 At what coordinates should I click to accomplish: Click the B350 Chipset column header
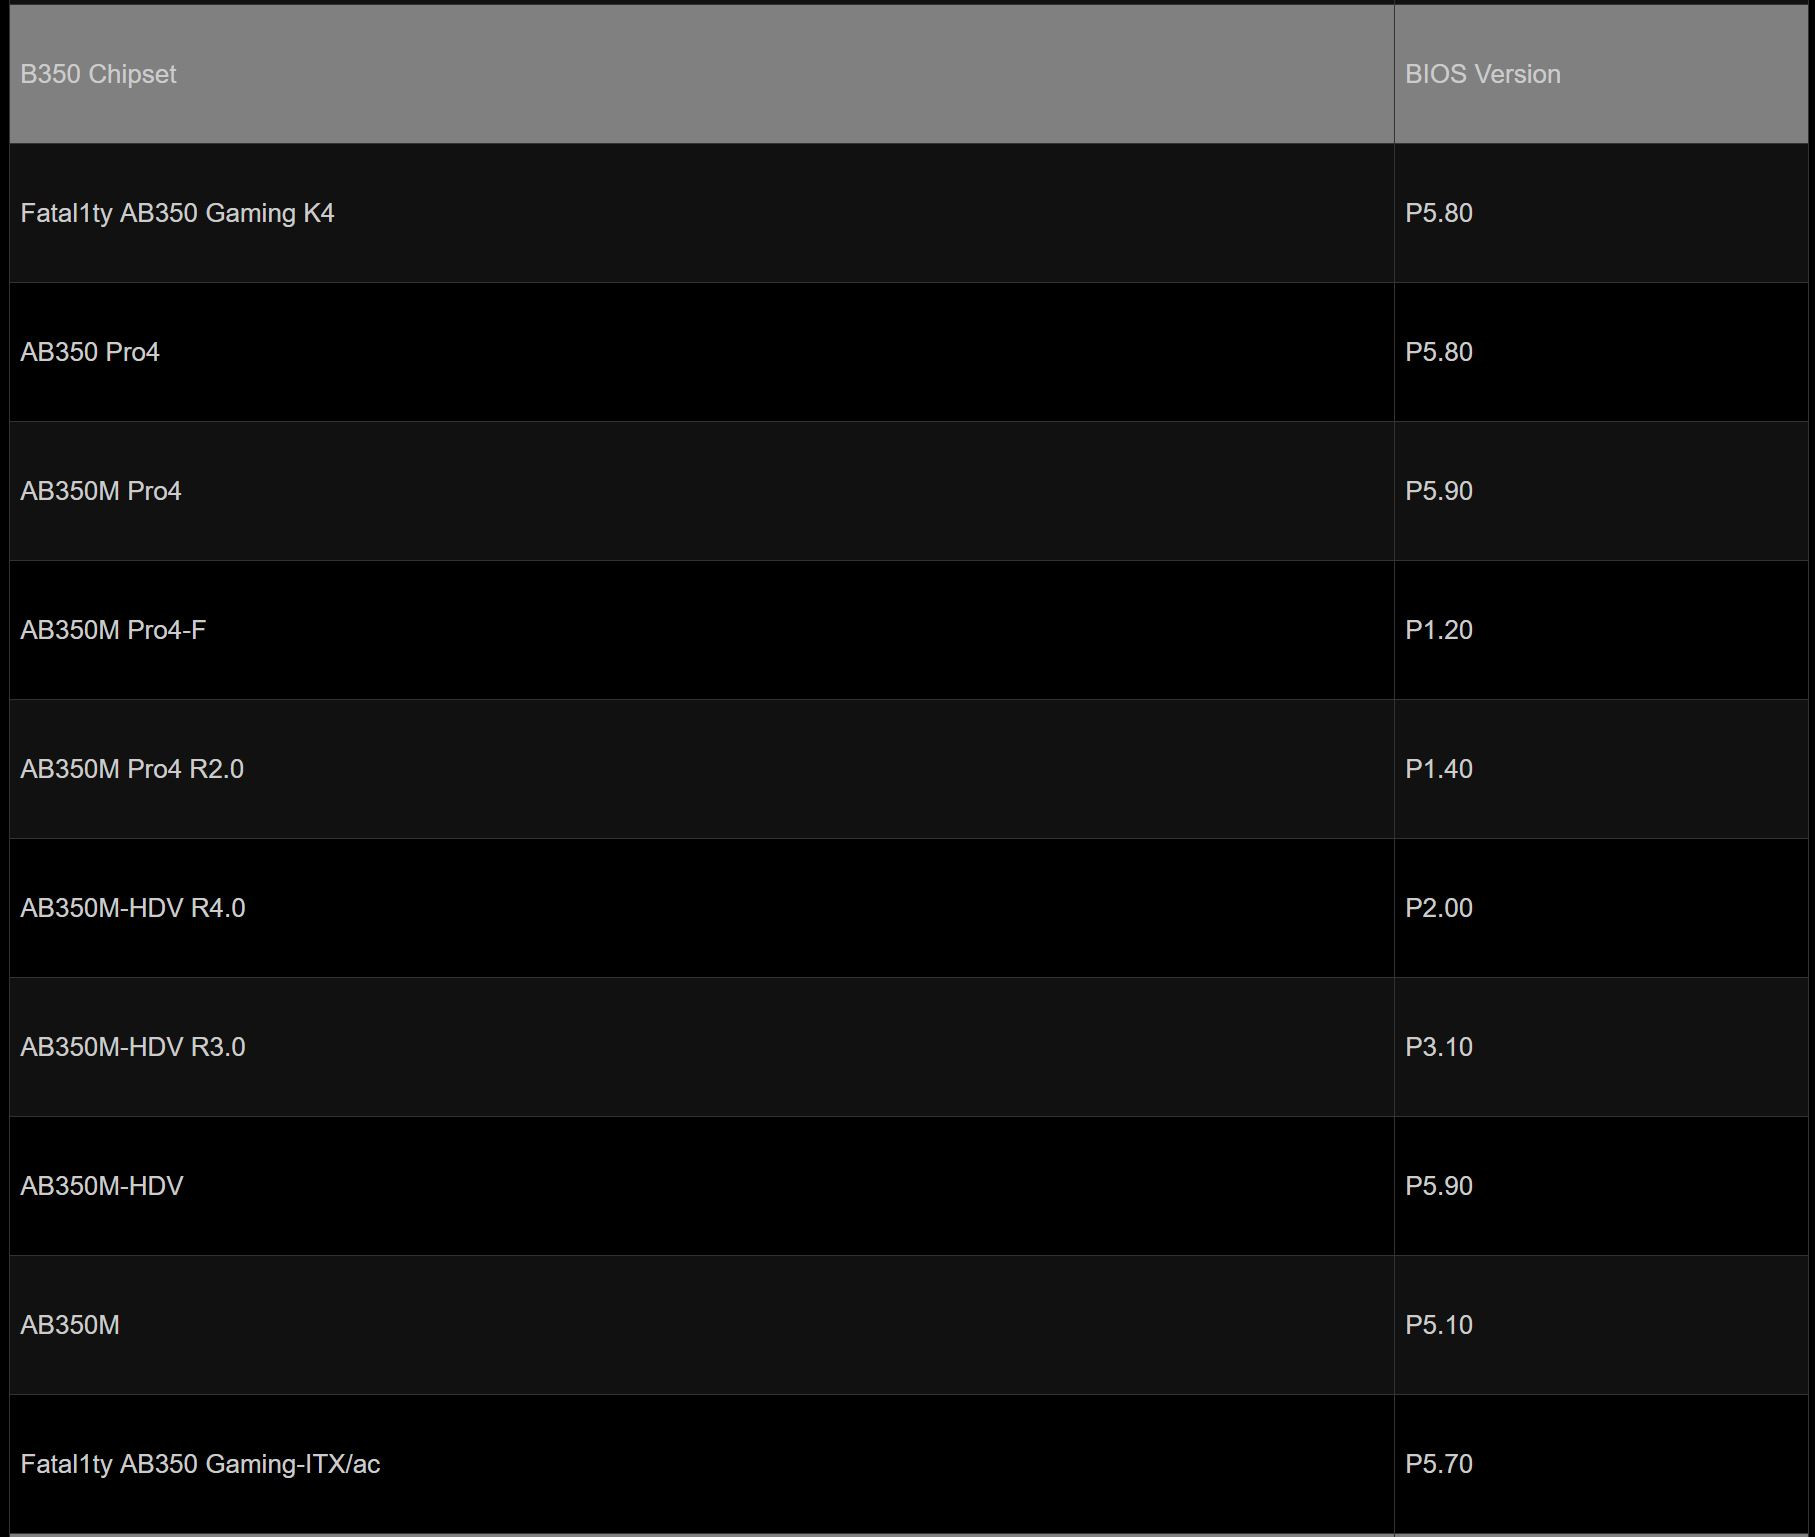click(x=98, y=74)
